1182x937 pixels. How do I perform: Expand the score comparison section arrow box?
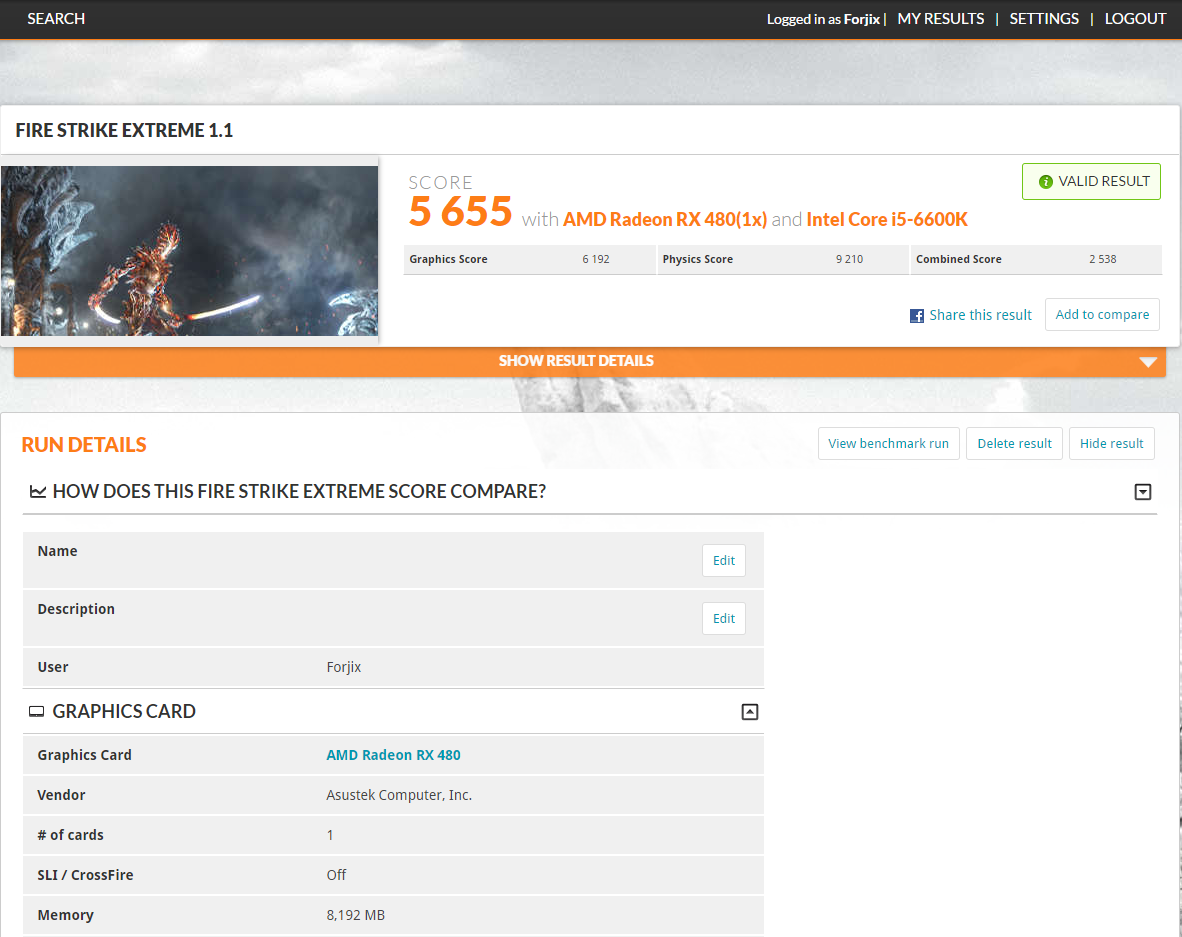point(1143,492)
